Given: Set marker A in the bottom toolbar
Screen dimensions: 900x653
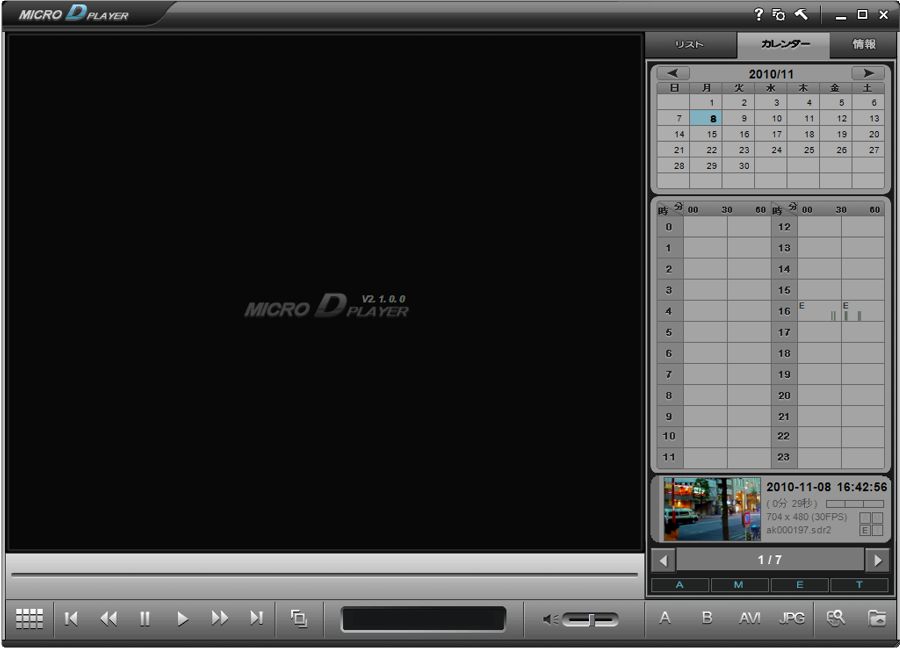Looking at the screenshot, I should pyautogui.click(x=665, y=619).
